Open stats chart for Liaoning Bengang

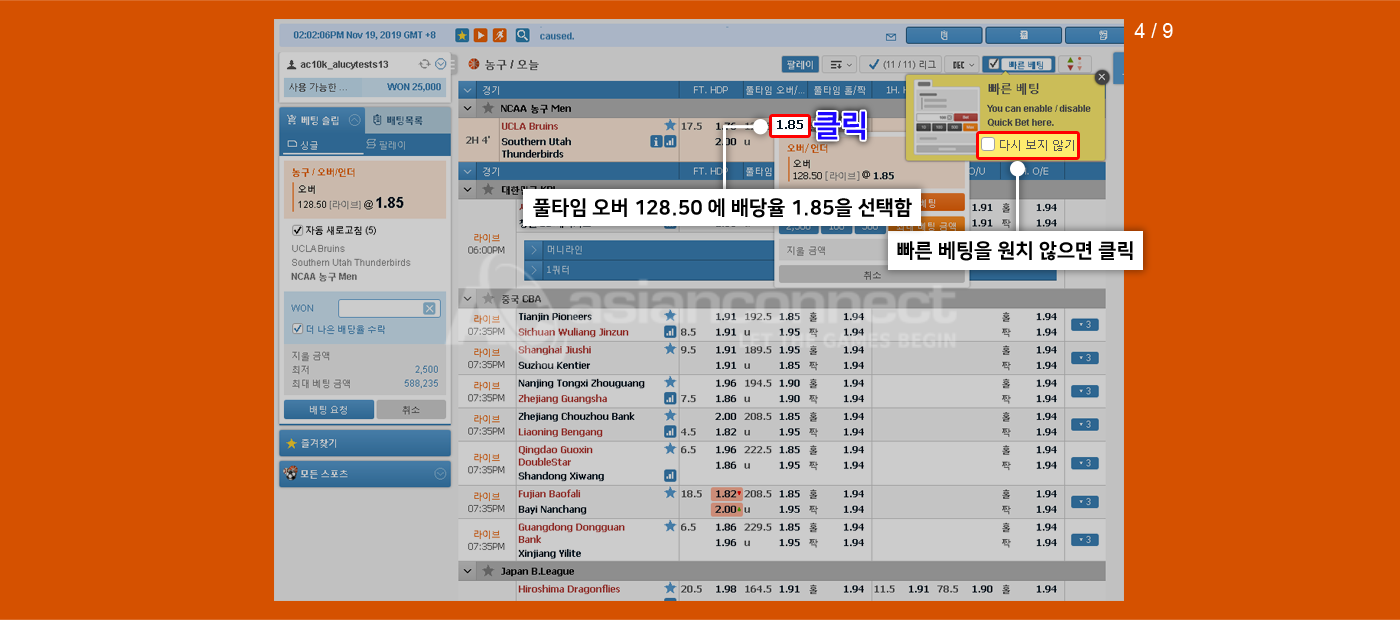670,432
